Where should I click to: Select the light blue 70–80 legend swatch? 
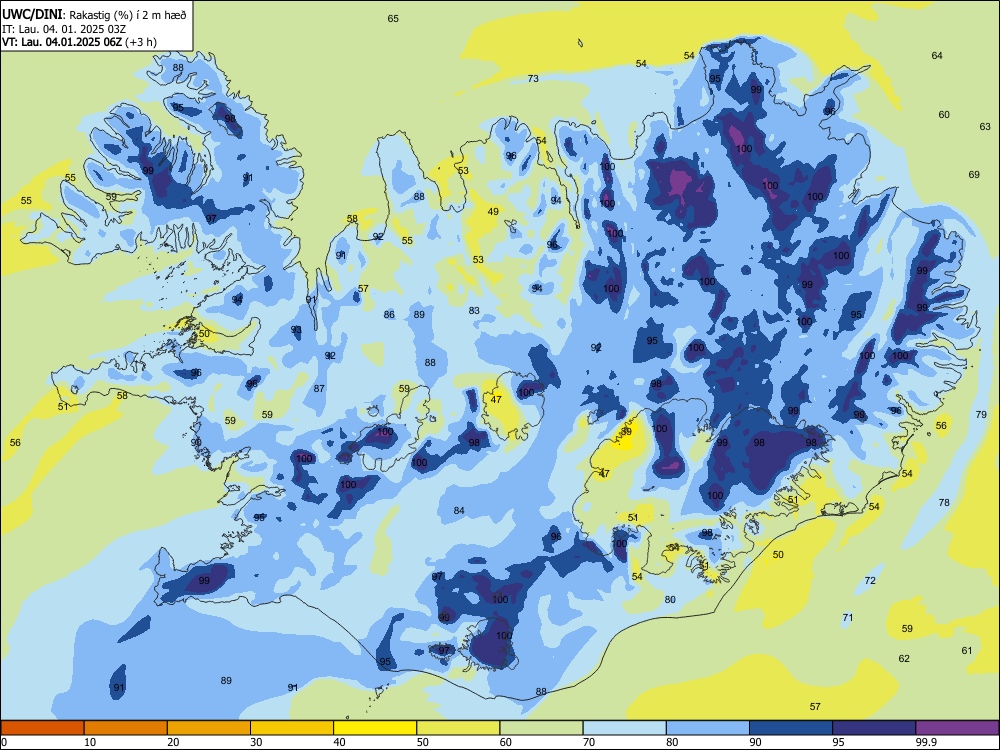pyautogui.click(x=624, y=728)
